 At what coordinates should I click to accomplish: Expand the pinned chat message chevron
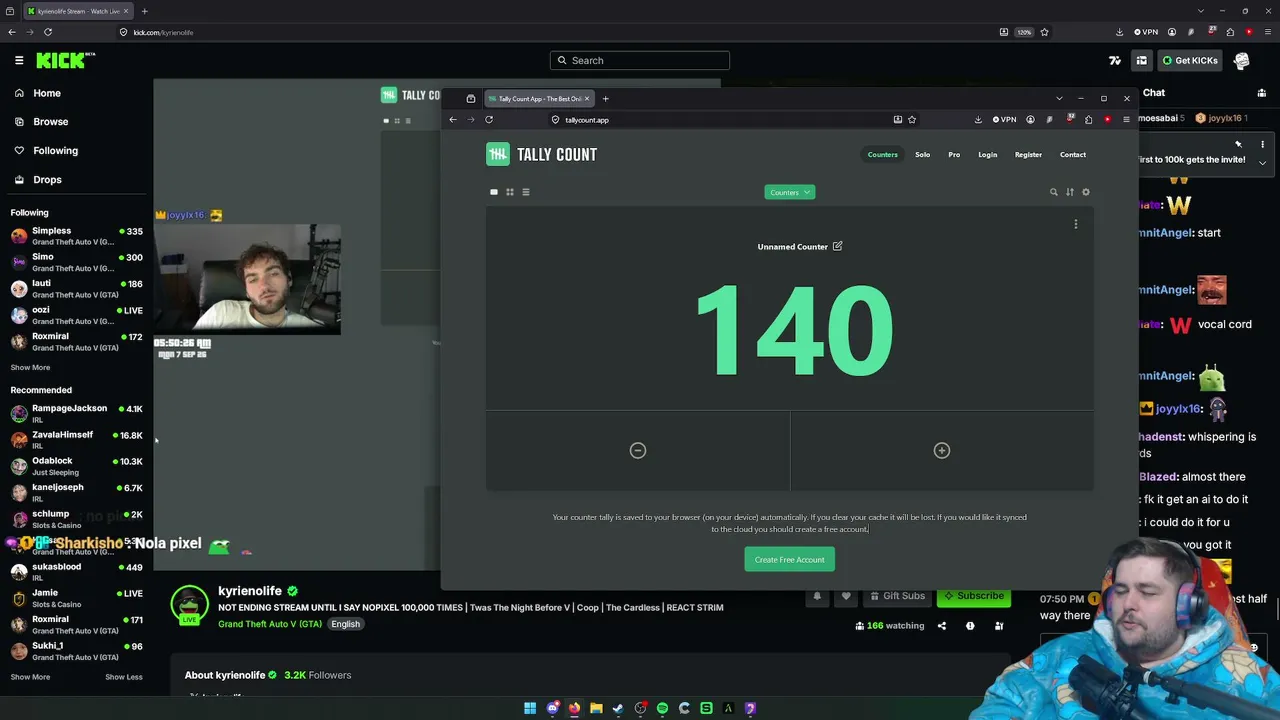(1262, 162)
